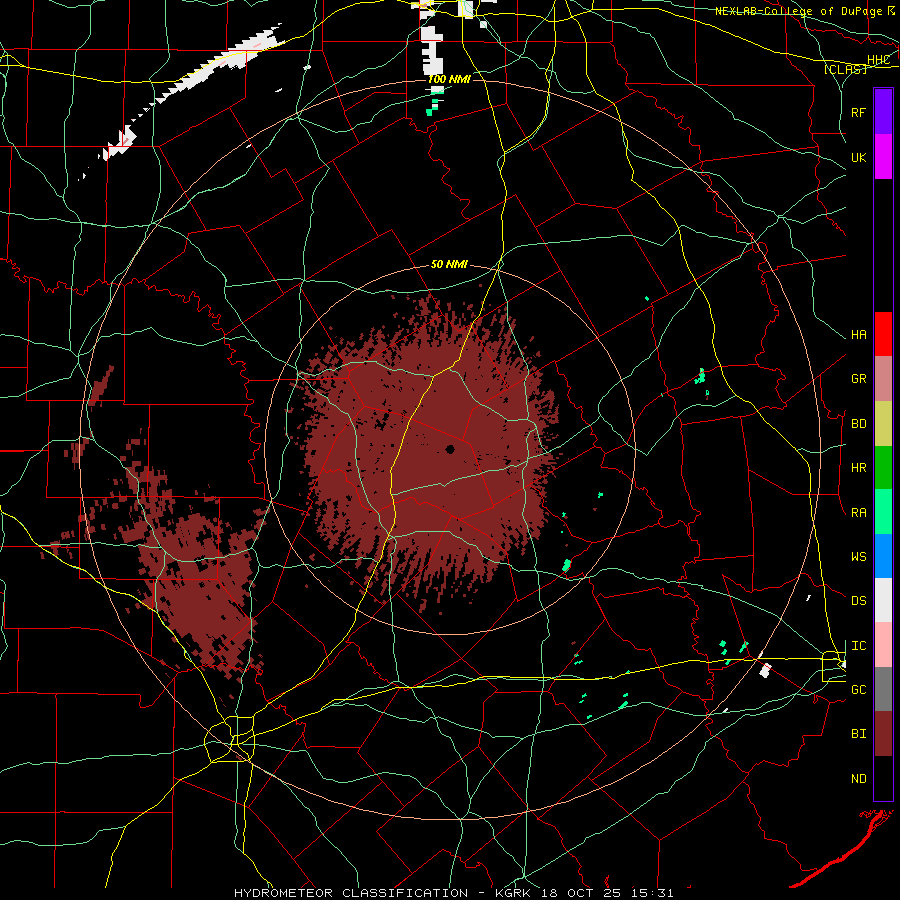
Task: Click the [CLAS] label
Action: tap(845, 69)
